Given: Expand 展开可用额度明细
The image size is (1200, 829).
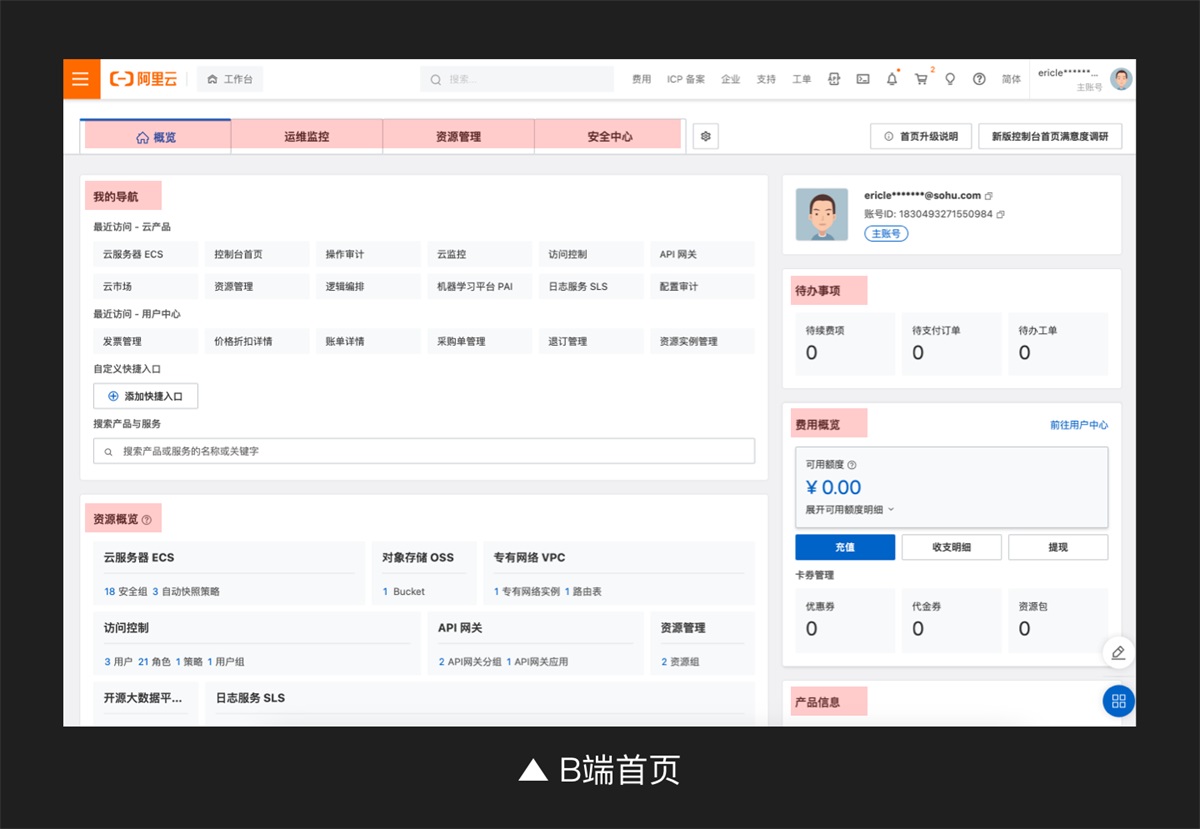Looking at the screenshot, I should (850, 509).
